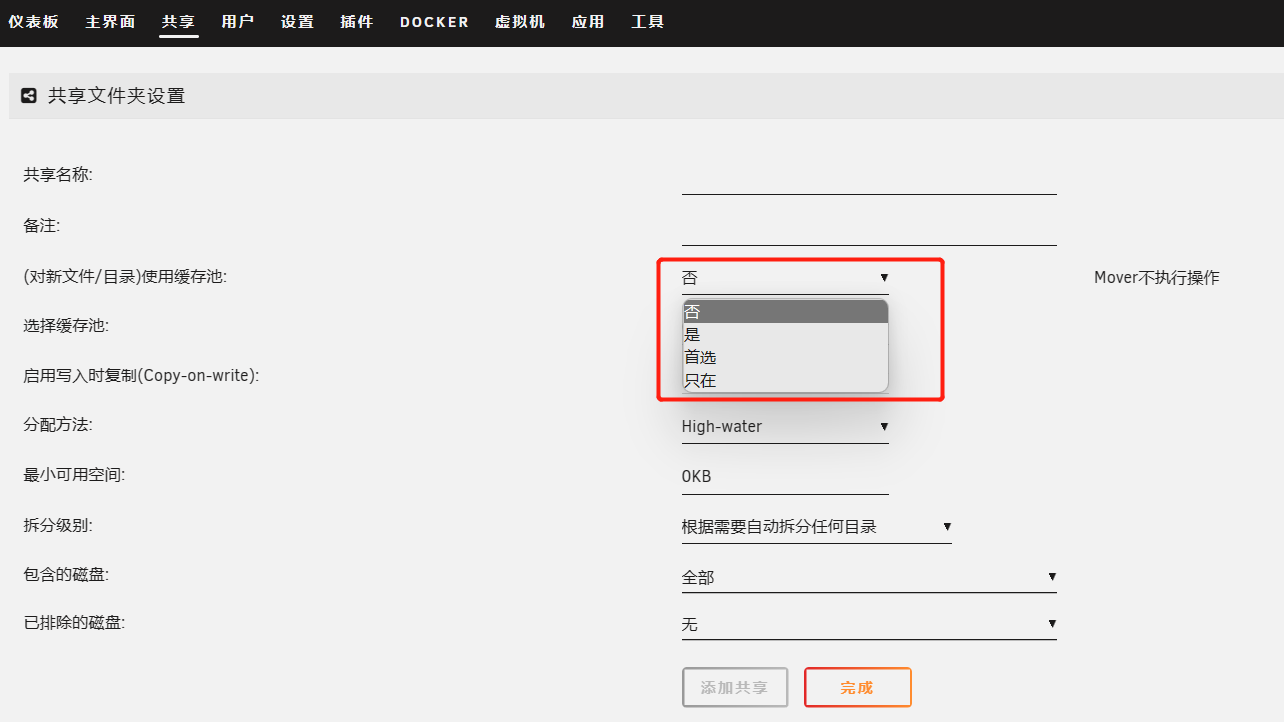Image resolution: width=1284 pixels, height=722 pixels.
Task: Open the 工具 tools tab
Action: tap(647, 22)
